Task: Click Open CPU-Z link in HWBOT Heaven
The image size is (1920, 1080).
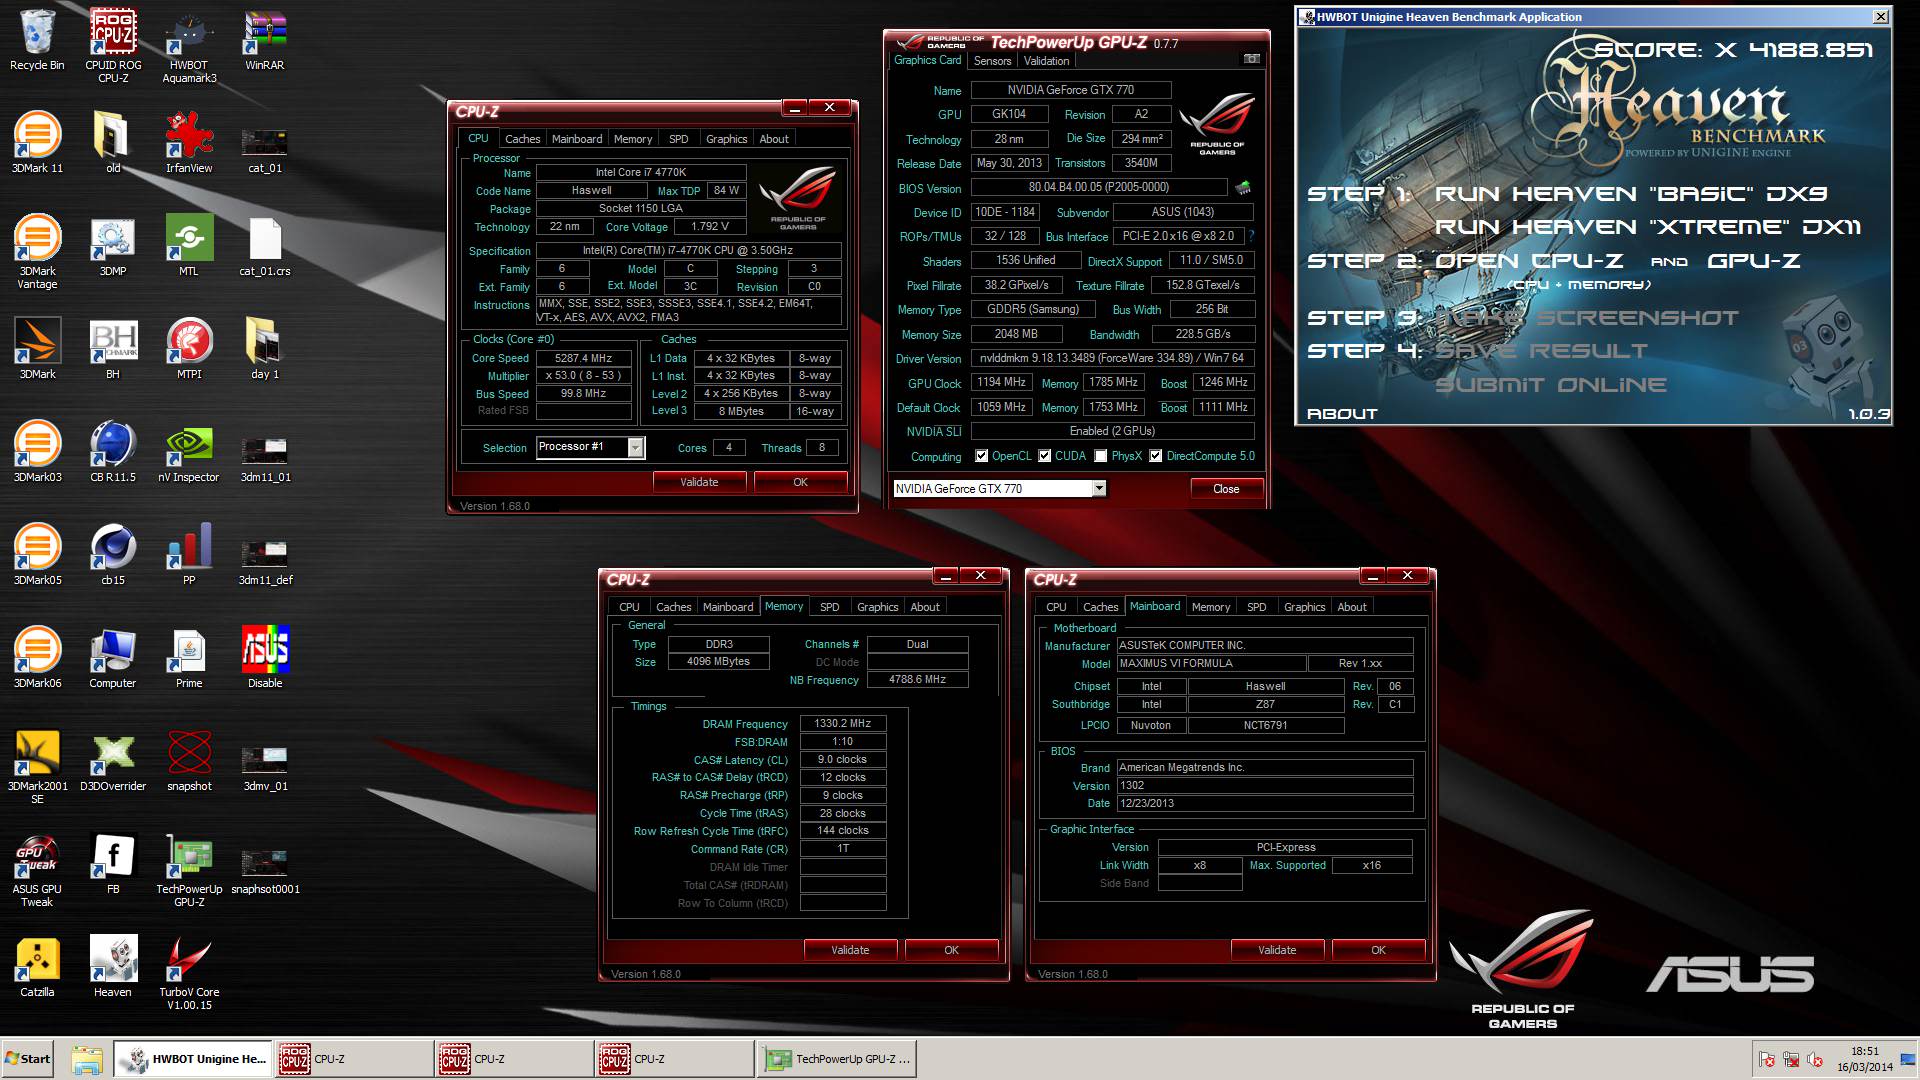Action: click(x=1529, y=261)
